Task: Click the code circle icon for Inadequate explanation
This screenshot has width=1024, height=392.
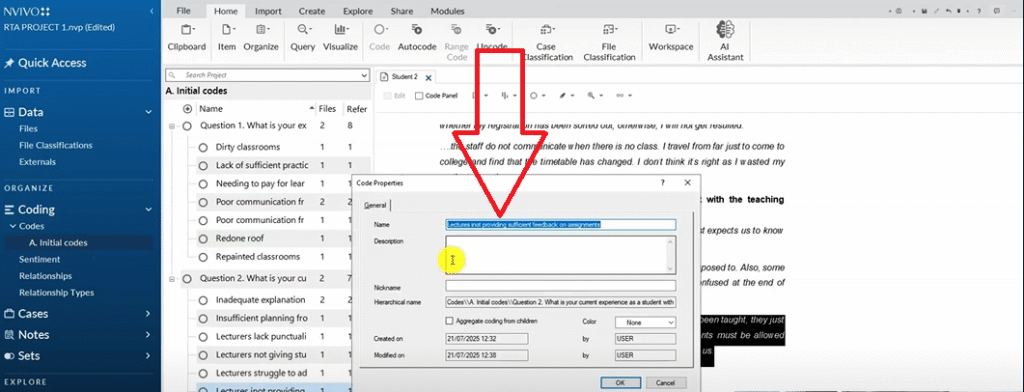Action: pos(202,300)
